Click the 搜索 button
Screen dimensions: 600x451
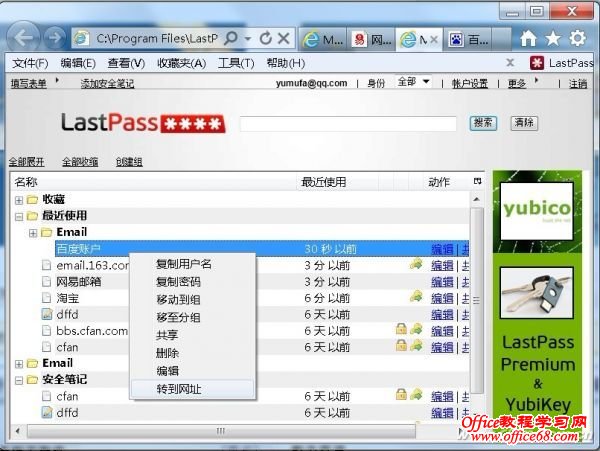pos(483,123)
